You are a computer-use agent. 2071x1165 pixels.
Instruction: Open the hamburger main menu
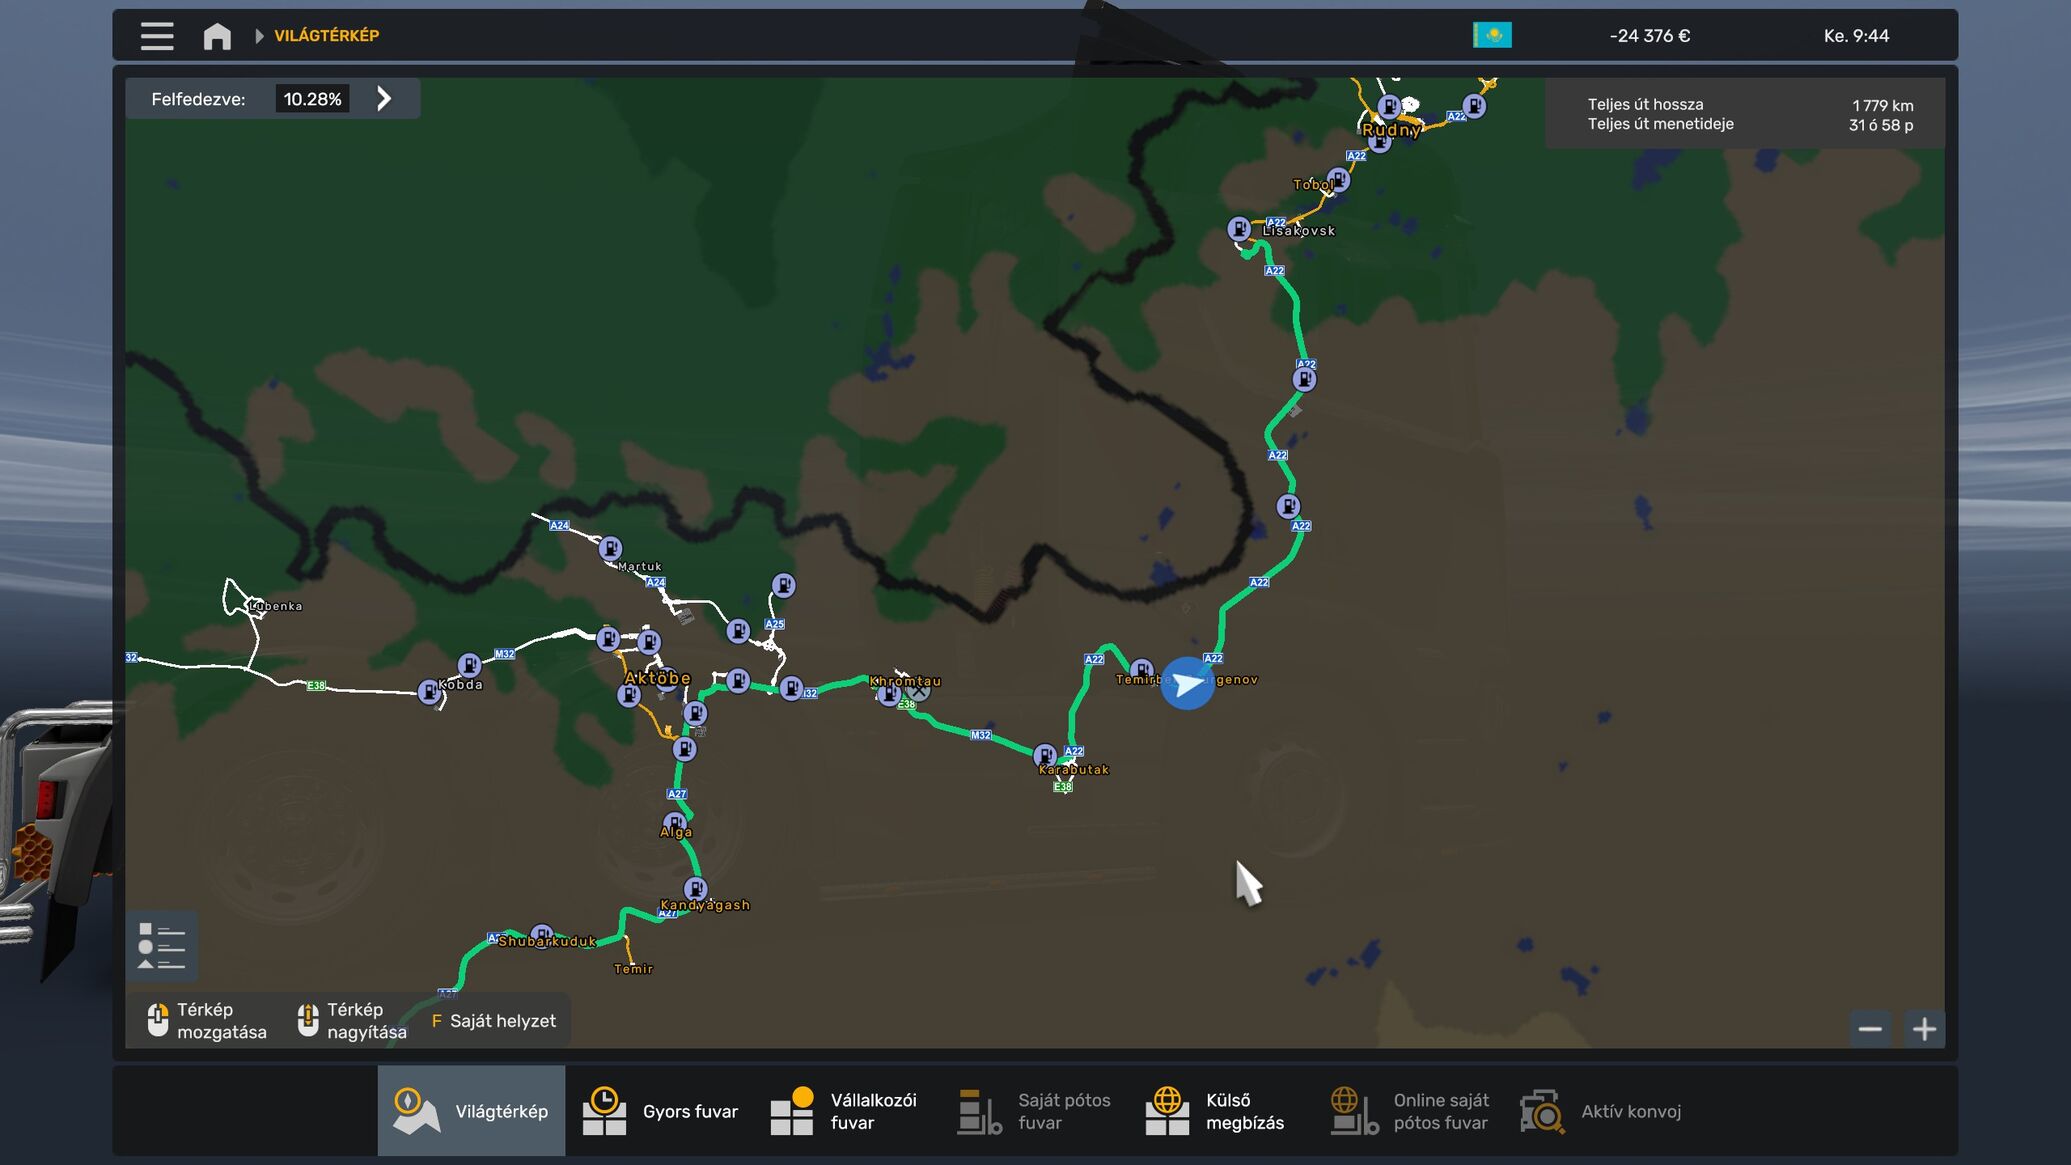coord(157,36)
